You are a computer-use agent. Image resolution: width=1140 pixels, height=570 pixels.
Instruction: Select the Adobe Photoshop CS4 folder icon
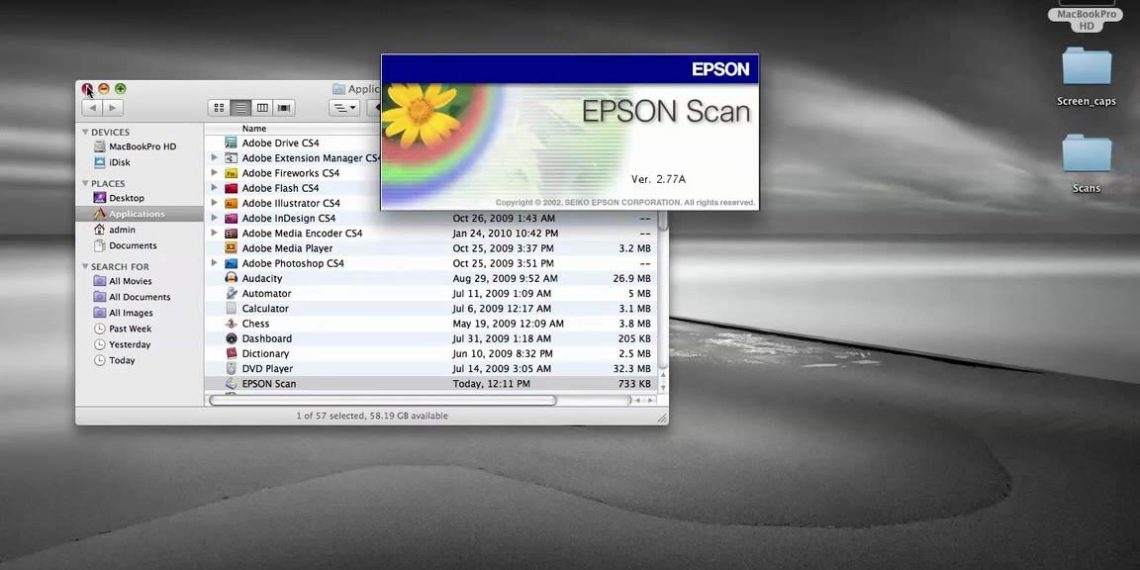[x=231, y=263]
